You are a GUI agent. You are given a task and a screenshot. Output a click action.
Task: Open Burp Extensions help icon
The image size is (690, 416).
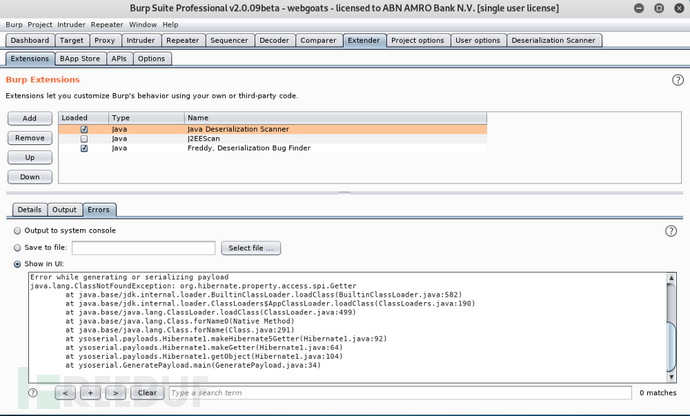pos(678,80)
